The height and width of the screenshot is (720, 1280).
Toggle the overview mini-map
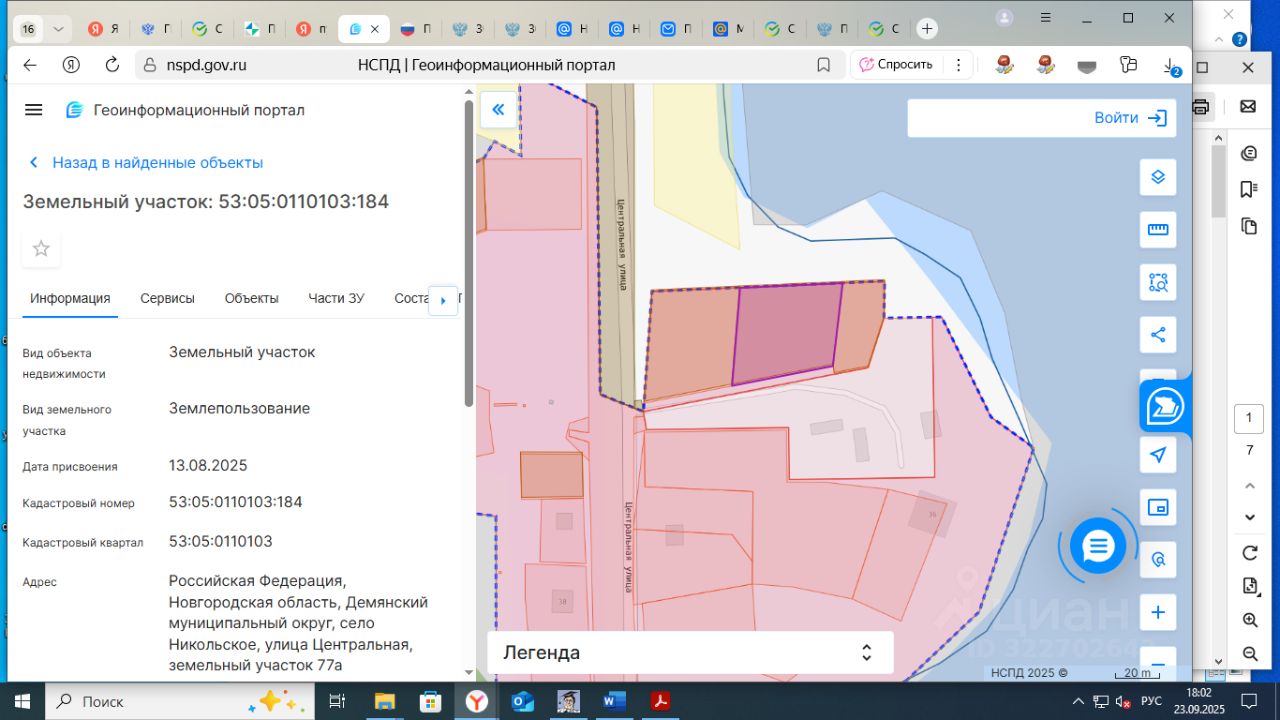[x=1158, y=507]
